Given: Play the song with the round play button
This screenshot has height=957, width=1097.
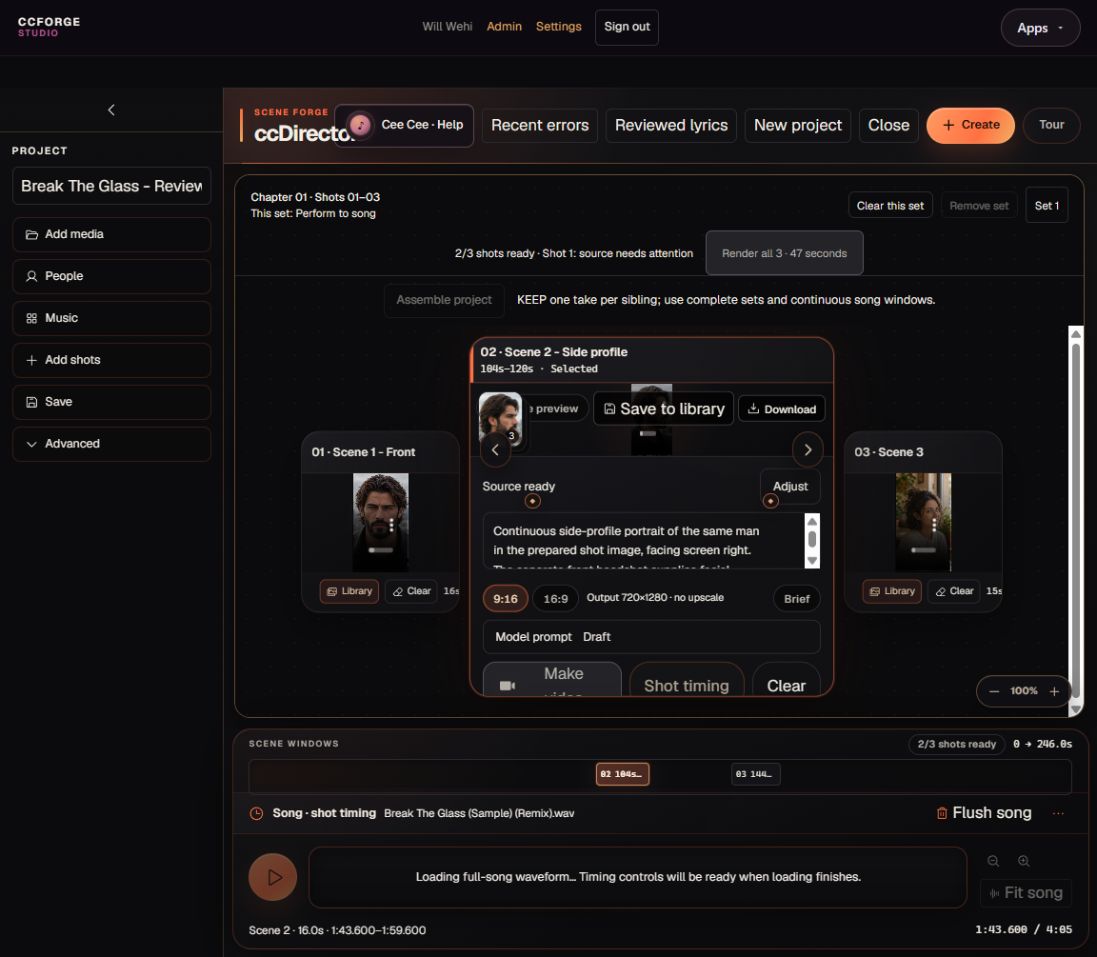Looking at the screenshot, I should coord(273,877).
